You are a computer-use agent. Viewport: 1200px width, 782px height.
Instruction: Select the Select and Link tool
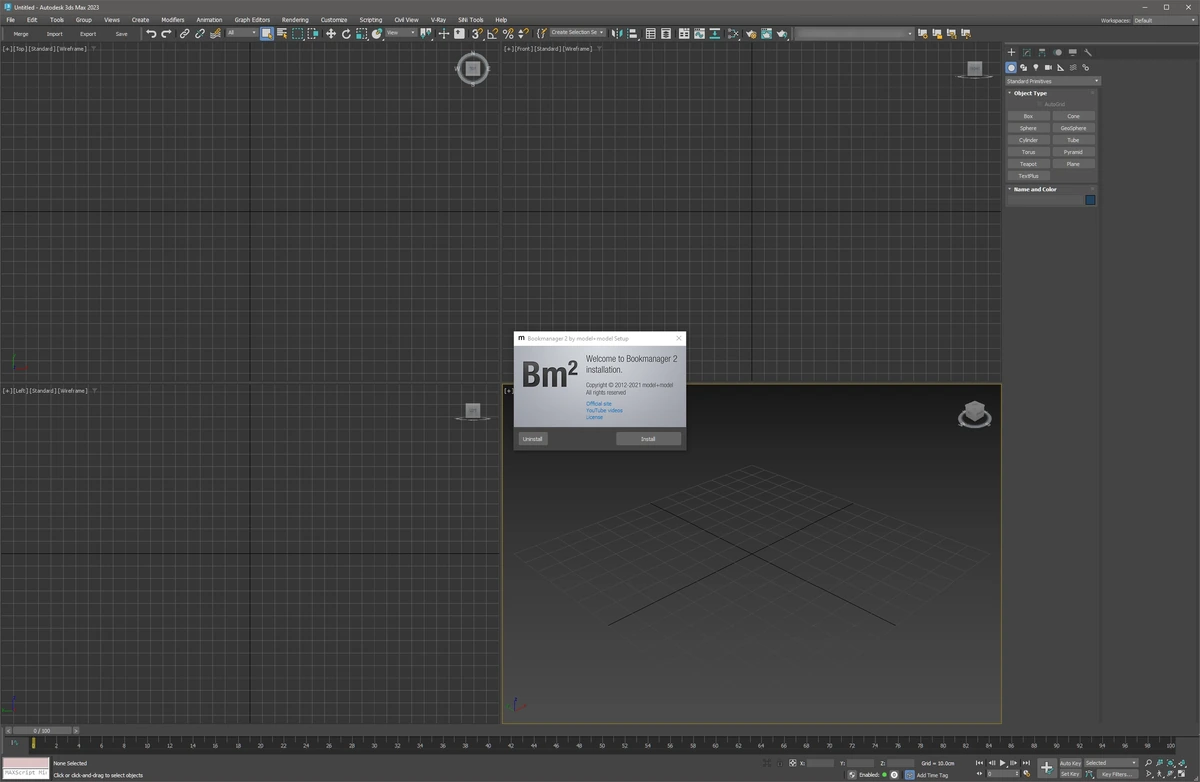point(184,33)
